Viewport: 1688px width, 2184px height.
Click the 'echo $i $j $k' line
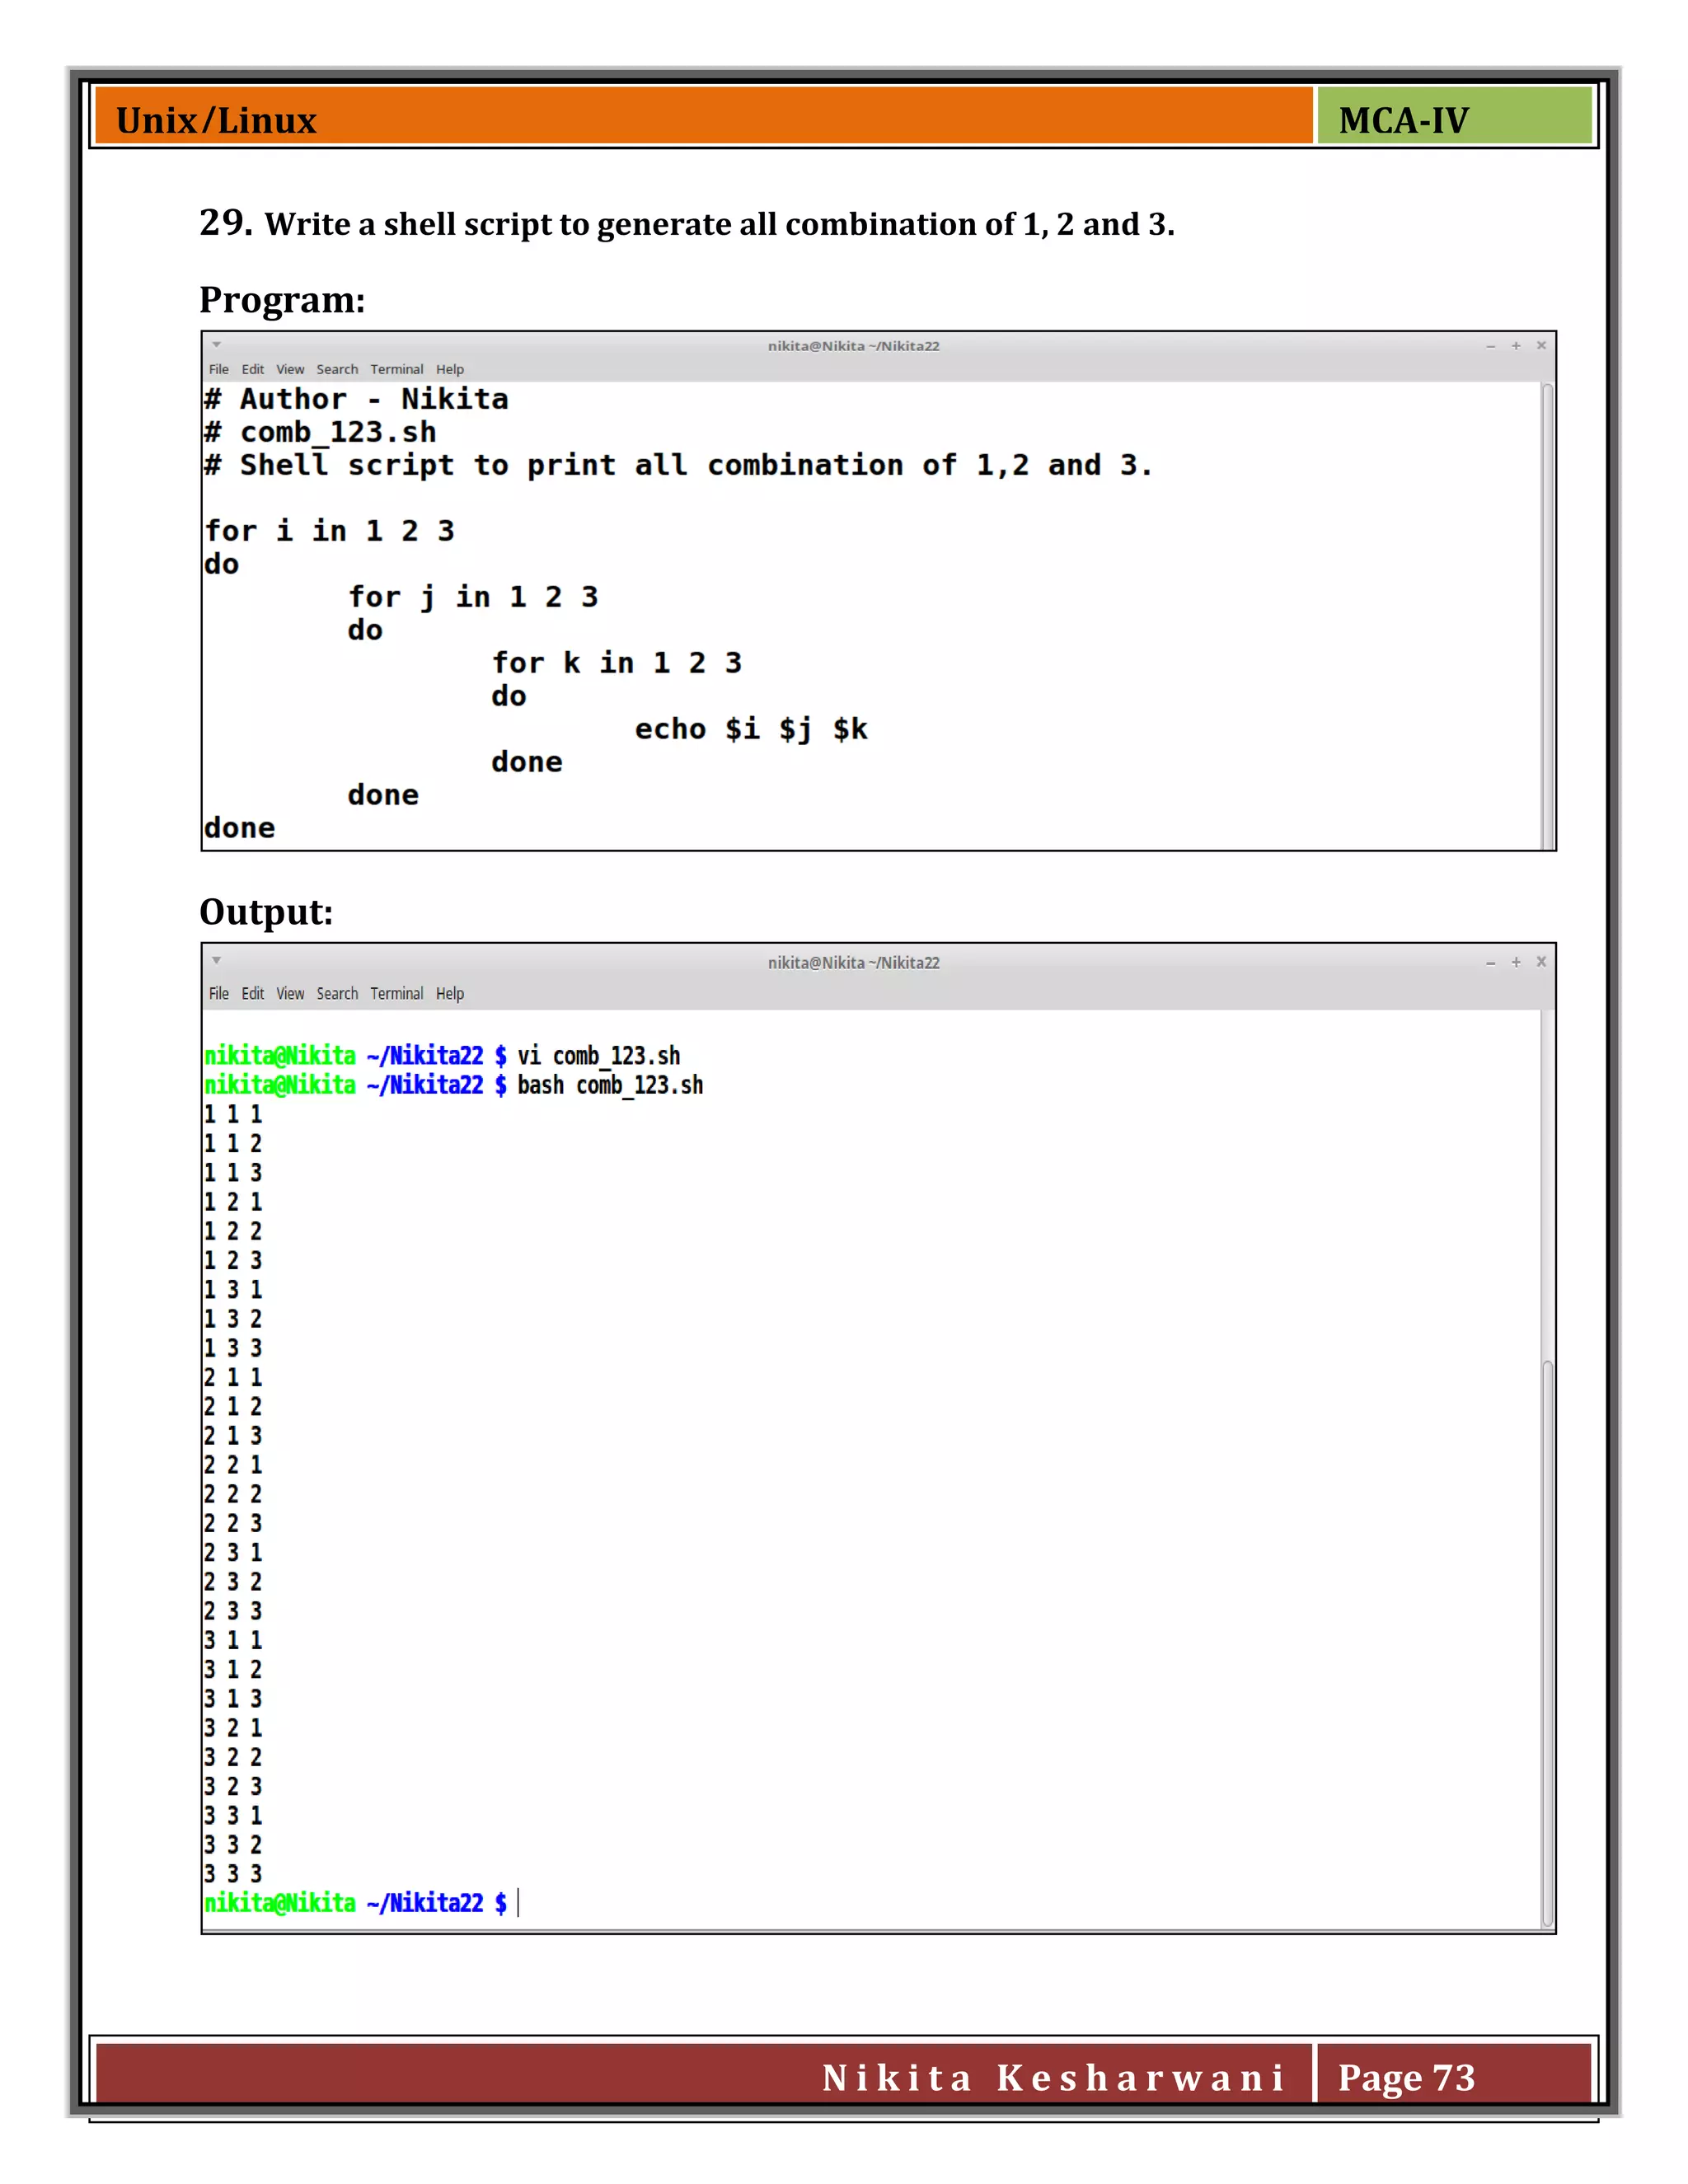(751, 729)
